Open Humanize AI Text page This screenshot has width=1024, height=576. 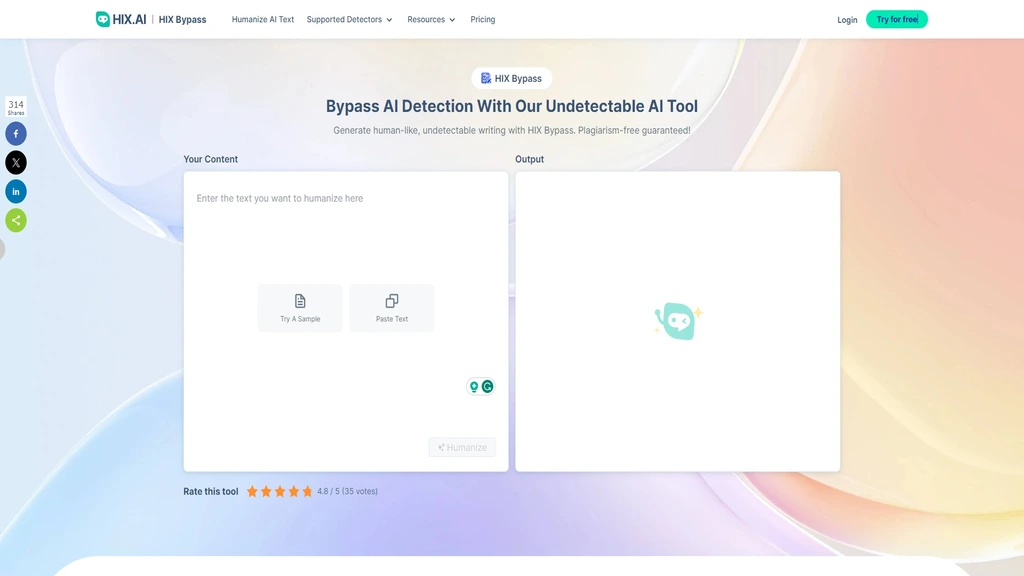click(x=263, y=20)
